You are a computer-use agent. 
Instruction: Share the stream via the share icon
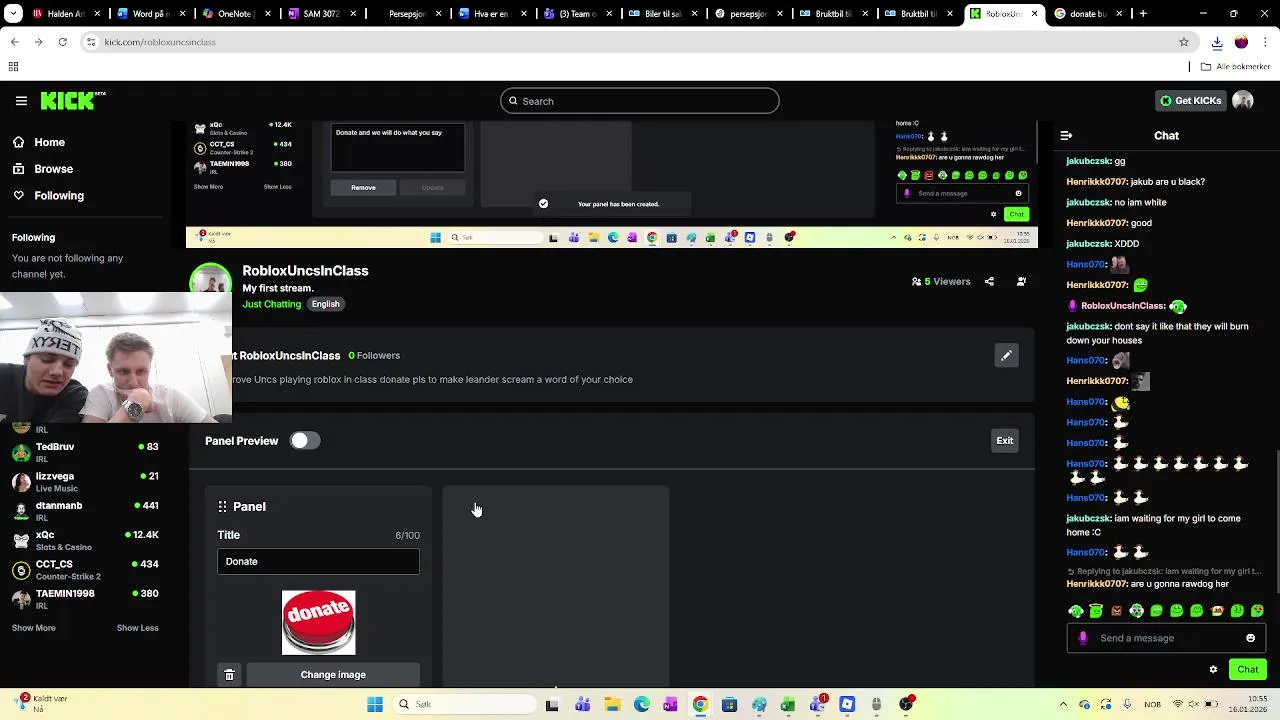989,282
